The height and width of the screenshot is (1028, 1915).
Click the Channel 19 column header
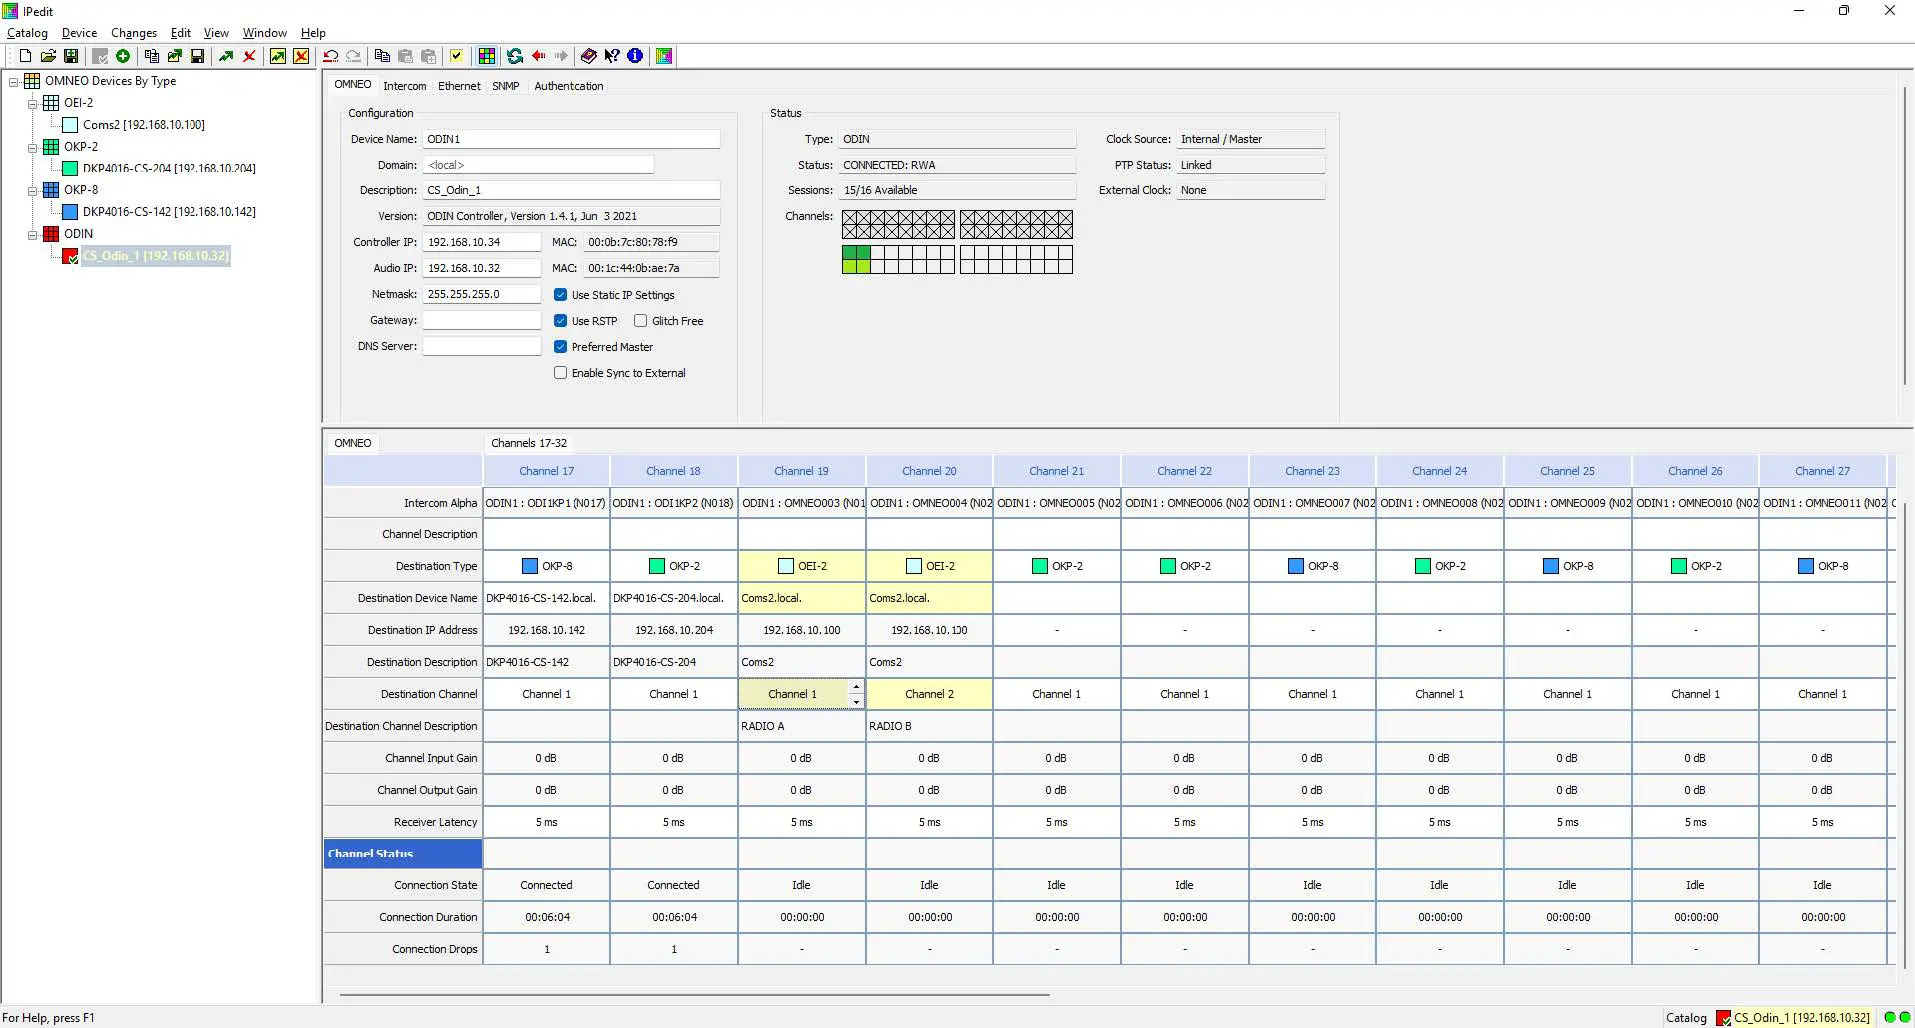pos(801,471)
